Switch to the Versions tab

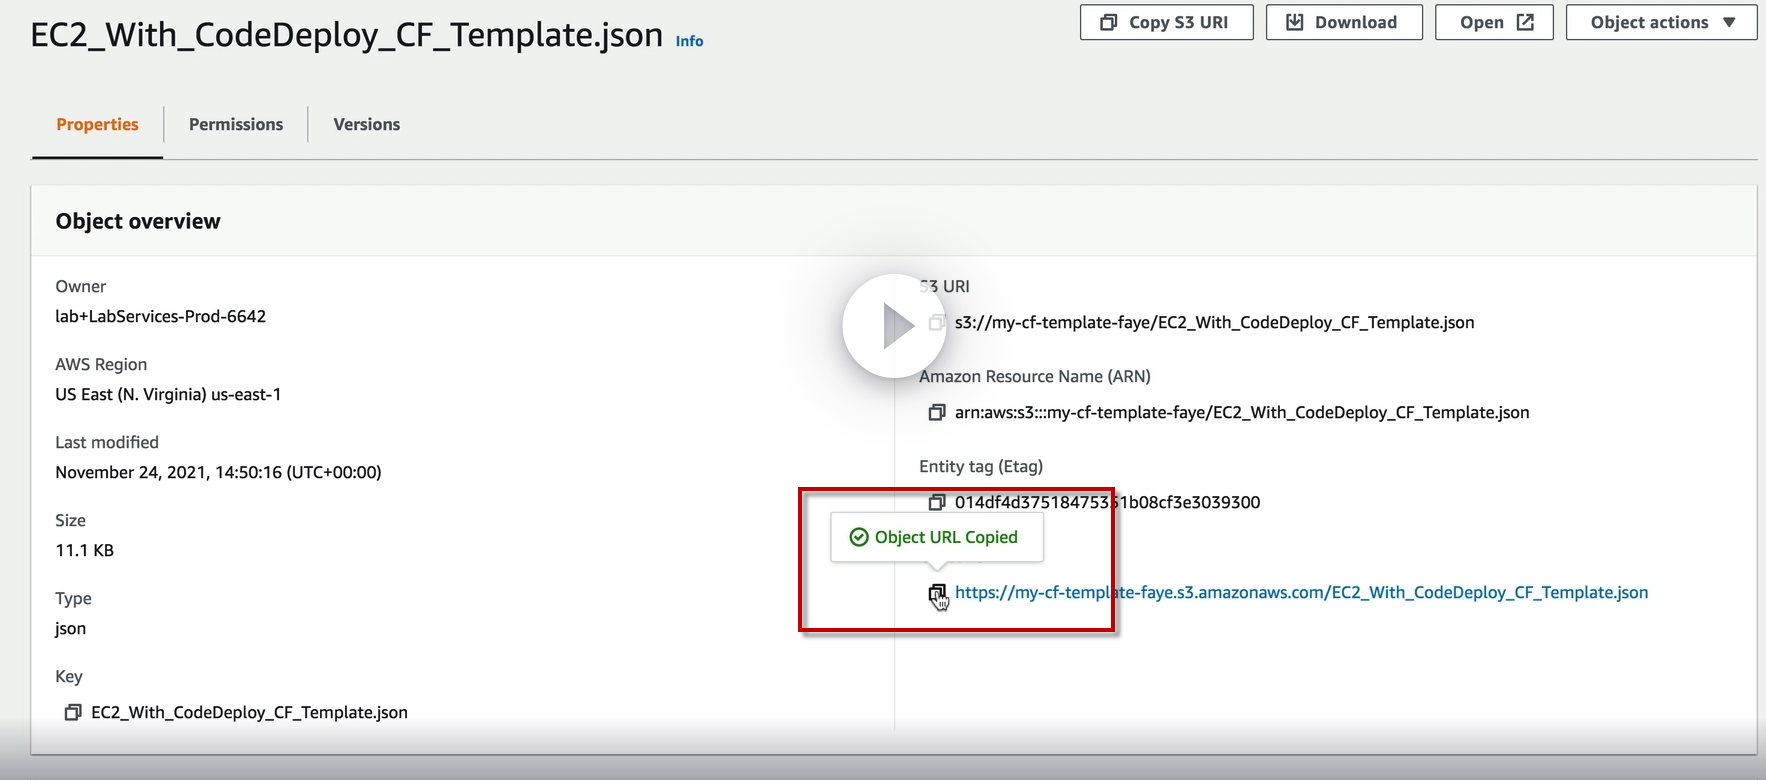367,125
